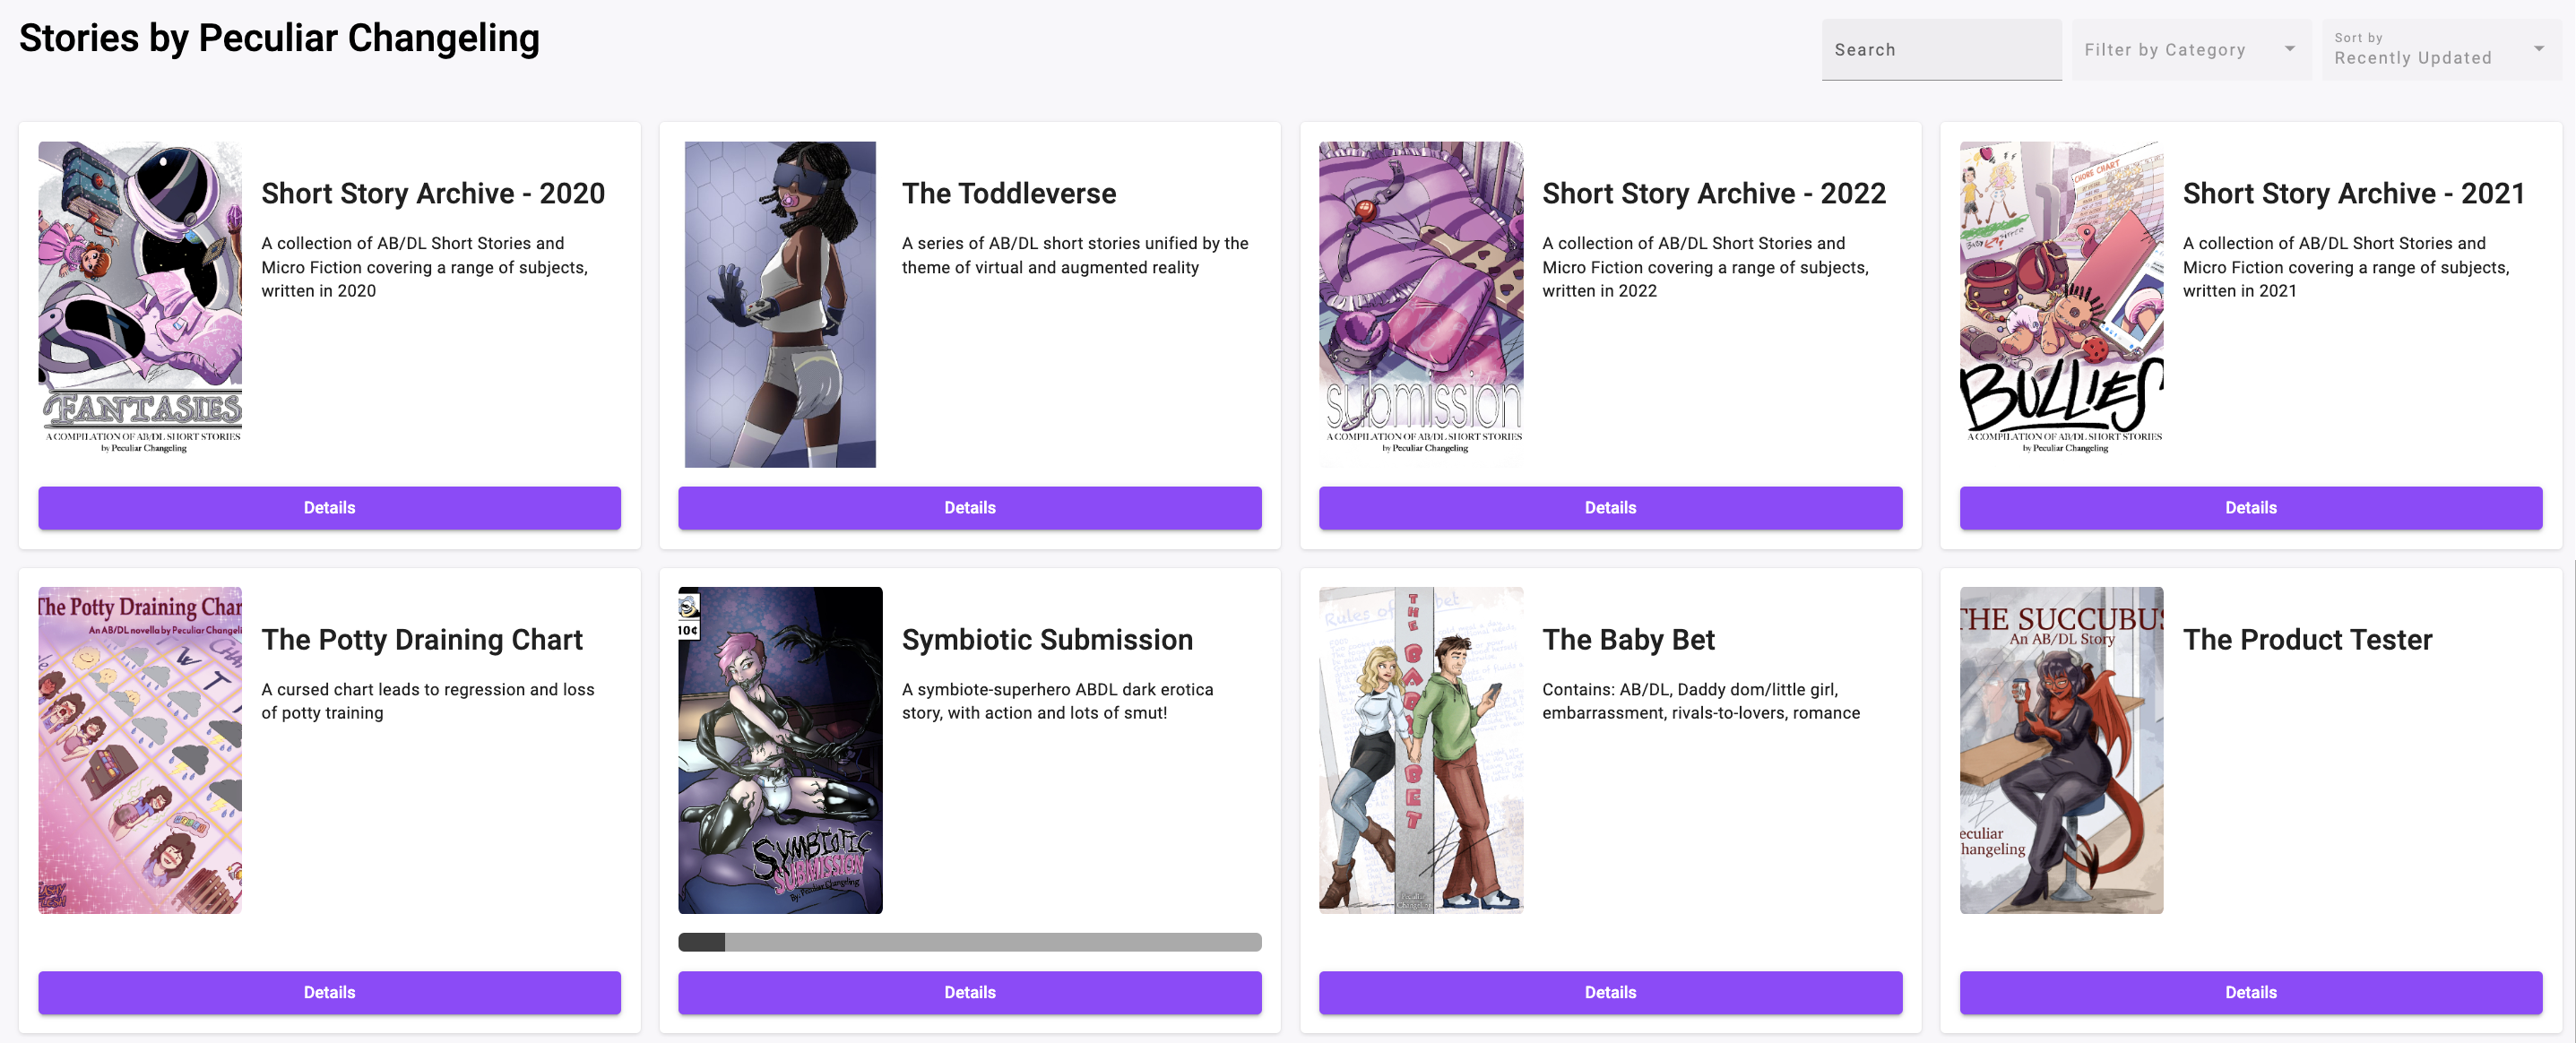The image size is (2576, 1043).
Task: Show Details for The Baby Bet
Action: click(x=1610, y=992)
